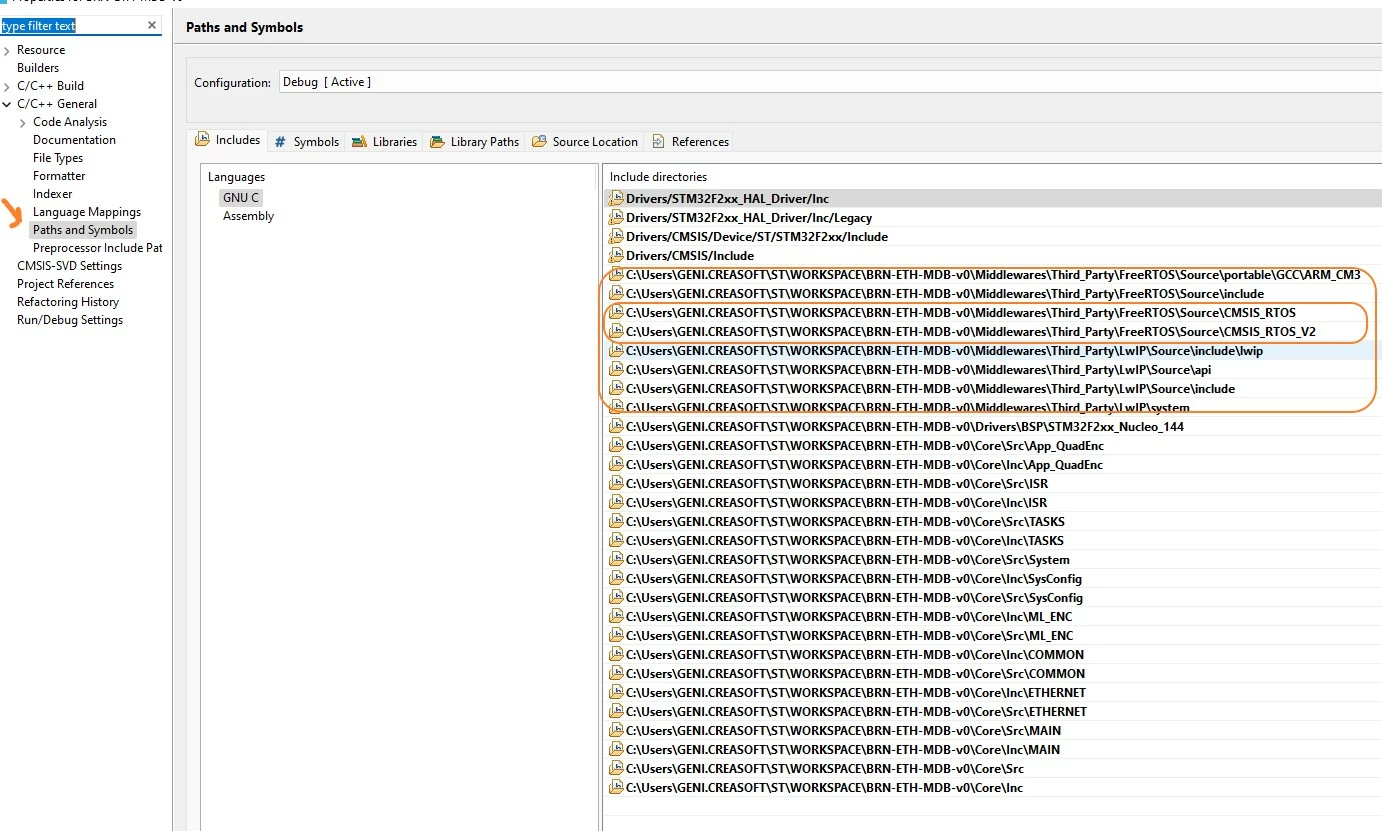This screenshot has height=831, width=1382.
Task: Switch to the Source Location tab
Action: point(585,142)
